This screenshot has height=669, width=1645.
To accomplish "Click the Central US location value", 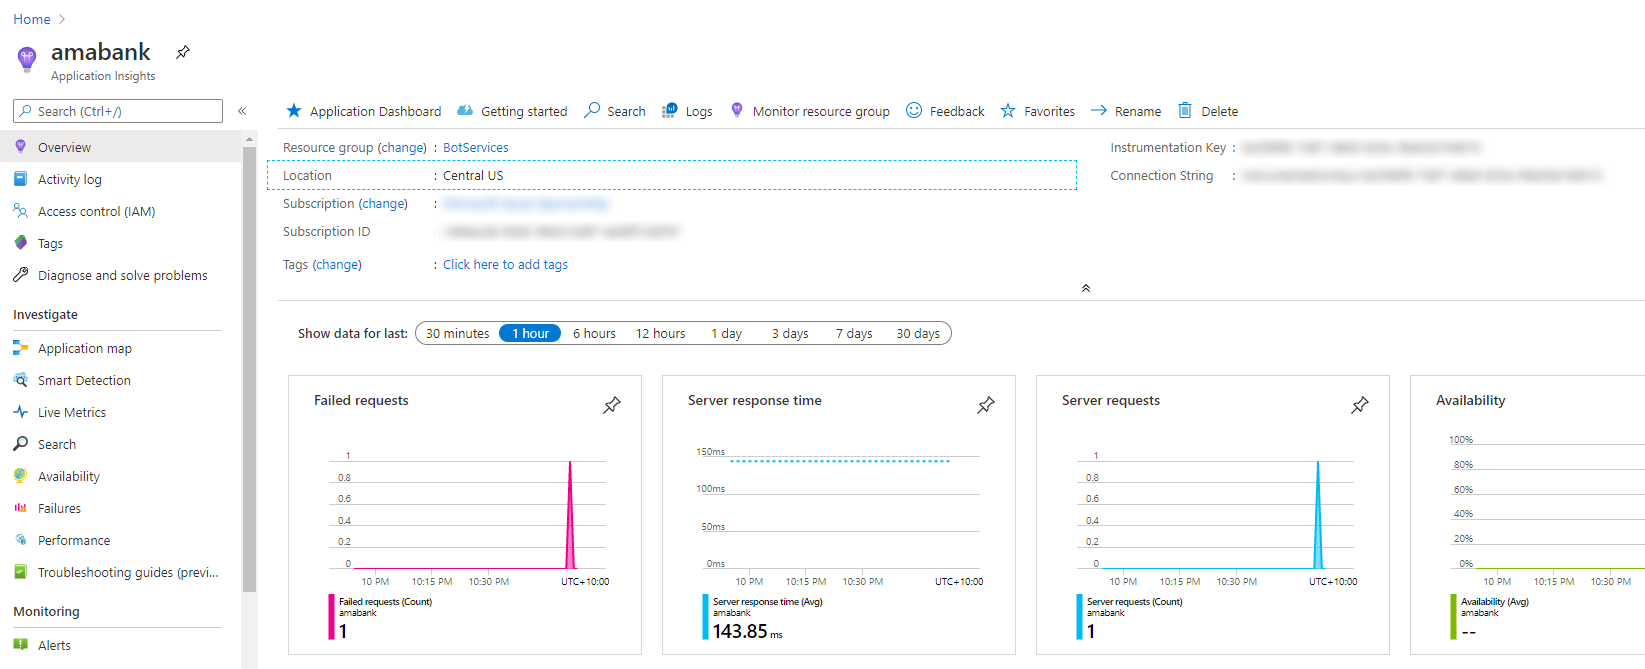I will (473, 175).
